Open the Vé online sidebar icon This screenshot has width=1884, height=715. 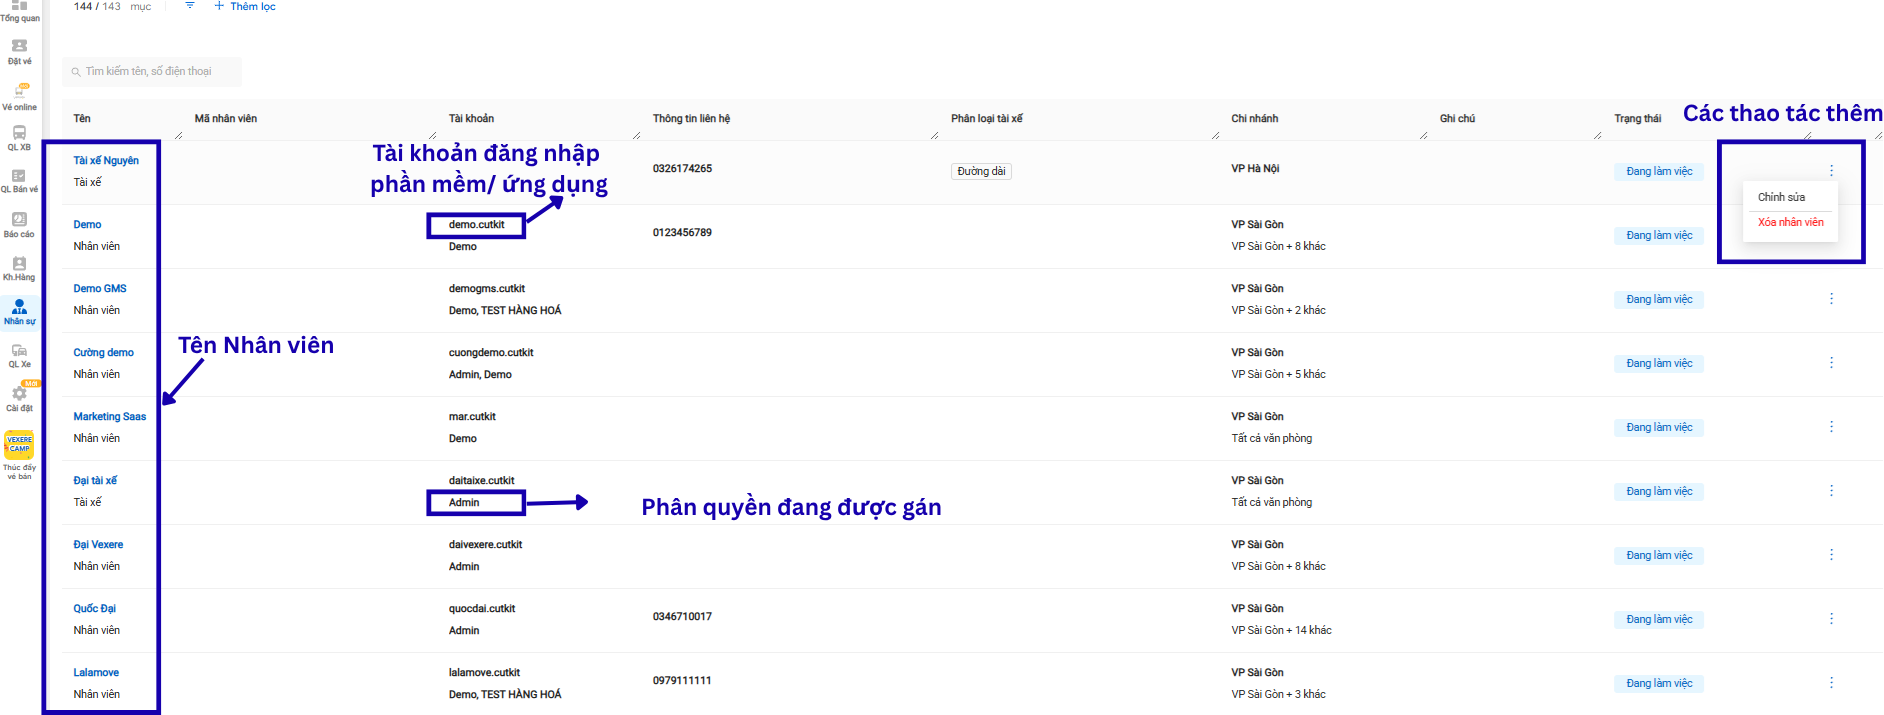pos(19,90)
